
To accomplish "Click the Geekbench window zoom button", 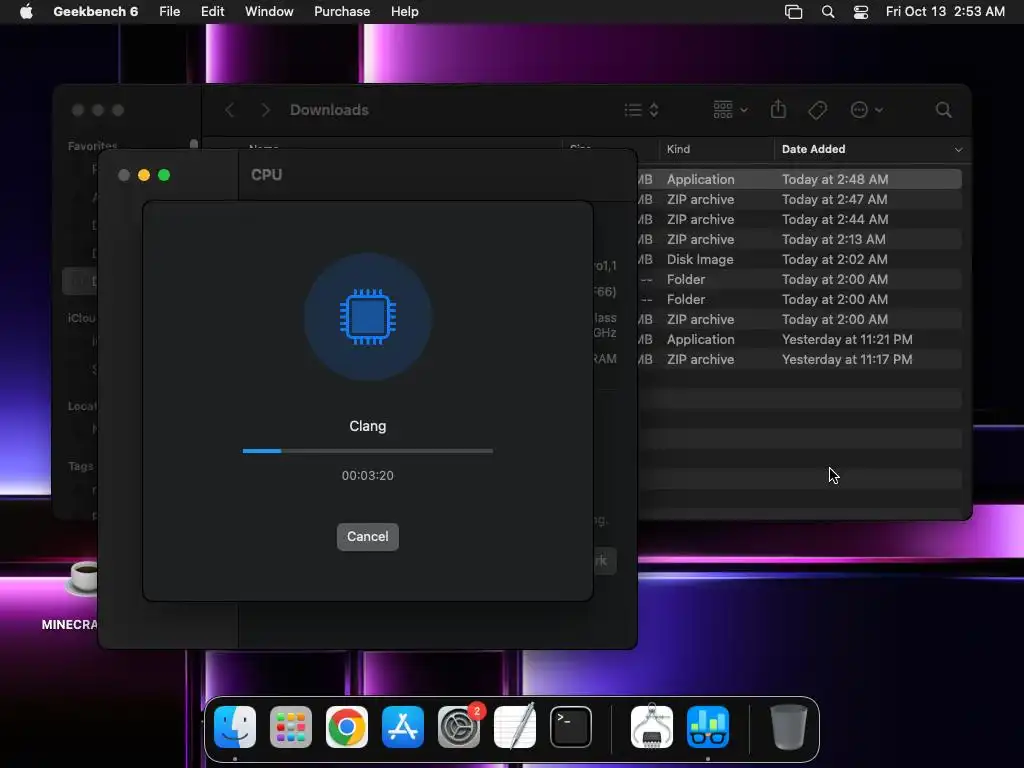I will coord(164,175).
